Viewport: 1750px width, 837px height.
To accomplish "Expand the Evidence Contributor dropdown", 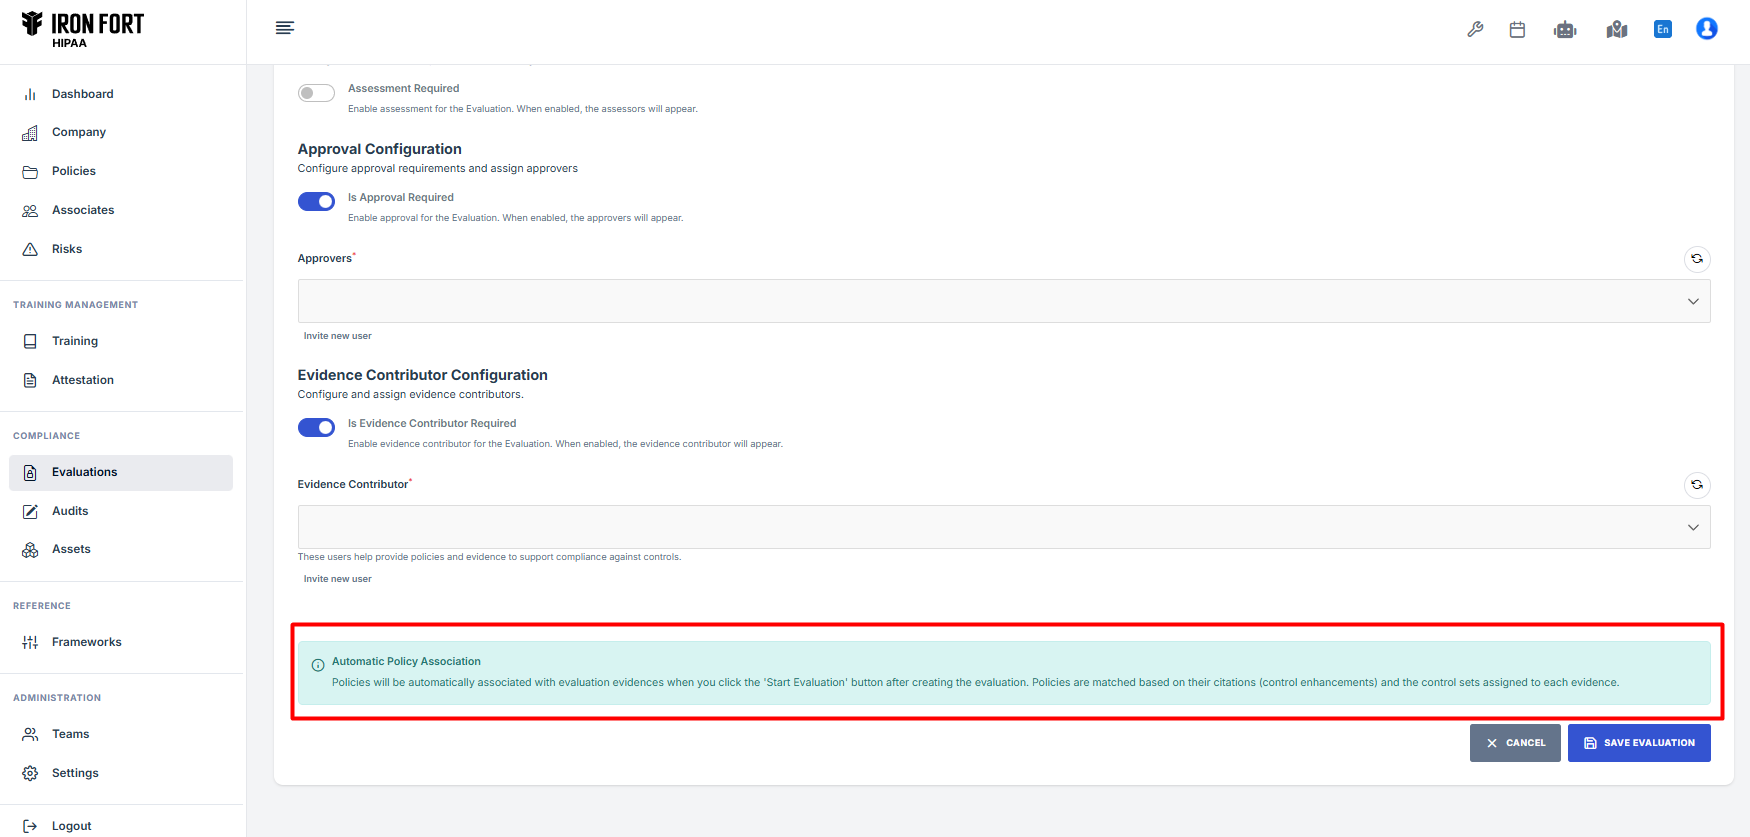I will [x=1003, y=527].
